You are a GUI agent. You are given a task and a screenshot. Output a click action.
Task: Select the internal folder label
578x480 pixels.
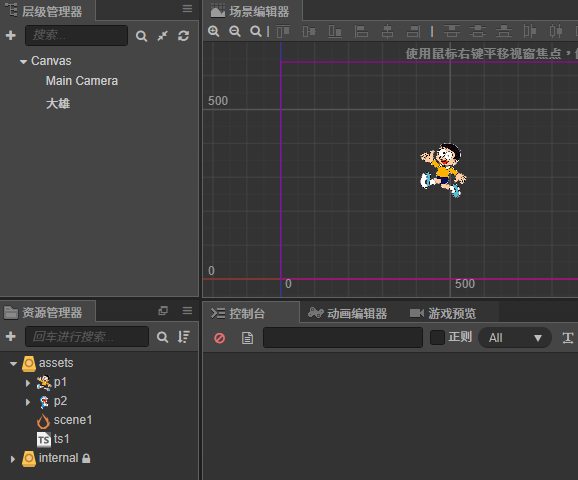[x=59, y=458]
